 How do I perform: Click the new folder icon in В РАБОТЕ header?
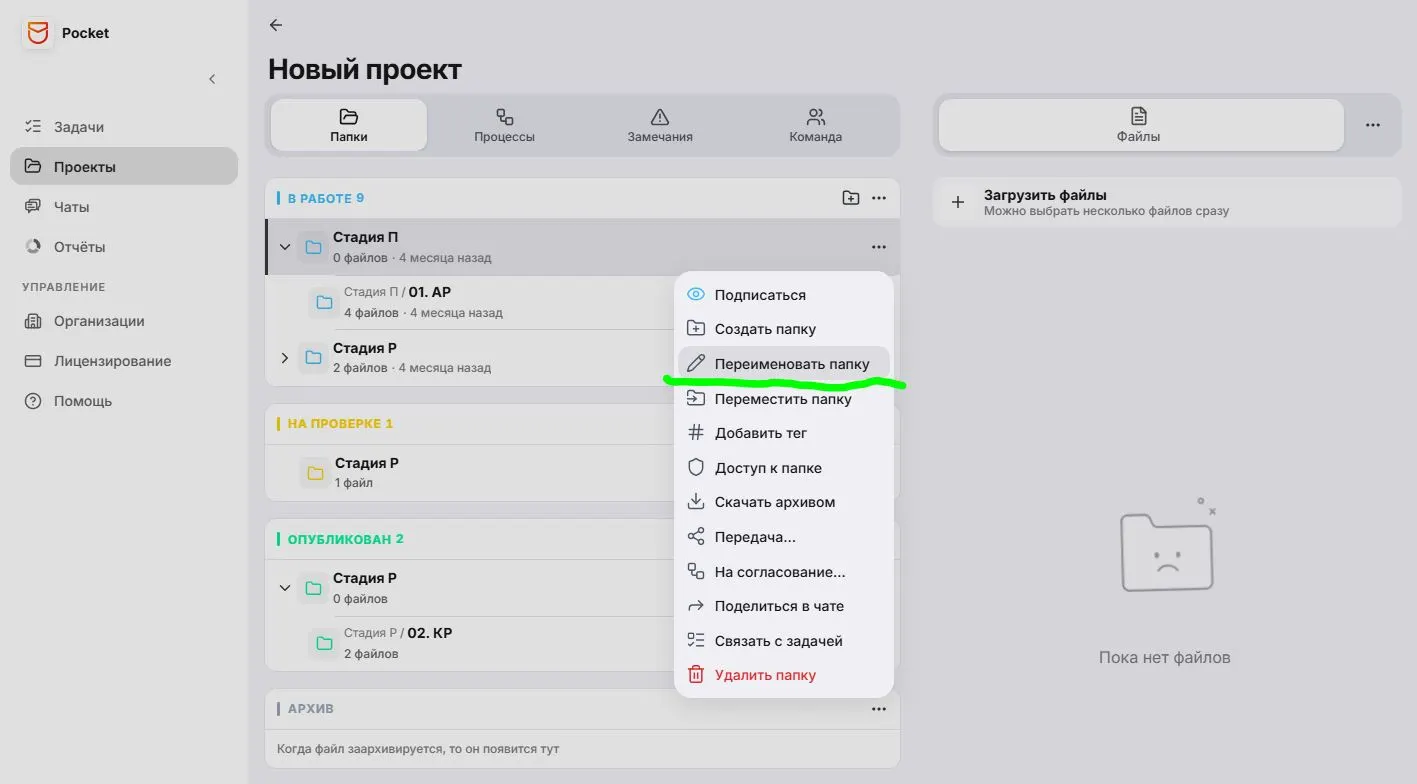click(x=851, y=198)
